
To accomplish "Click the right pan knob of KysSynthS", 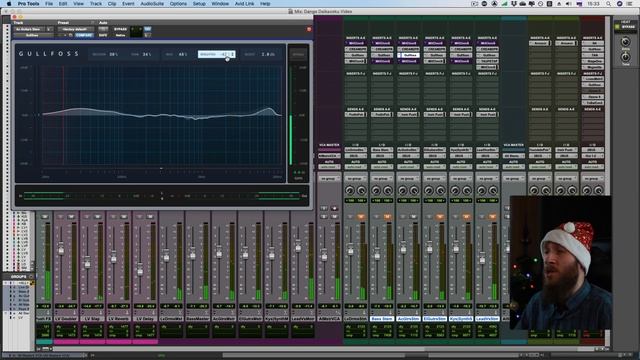I will pyautogui.click(x=467, y=191).
